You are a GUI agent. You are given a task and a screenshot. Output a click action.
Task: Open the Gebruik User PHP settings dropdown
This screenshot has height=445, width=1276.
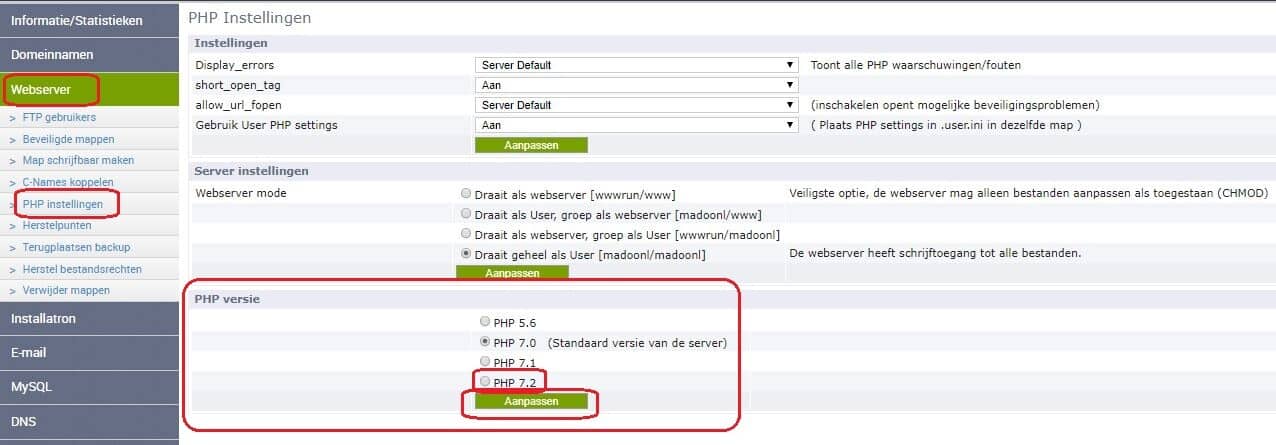click(x=636, y=125)
